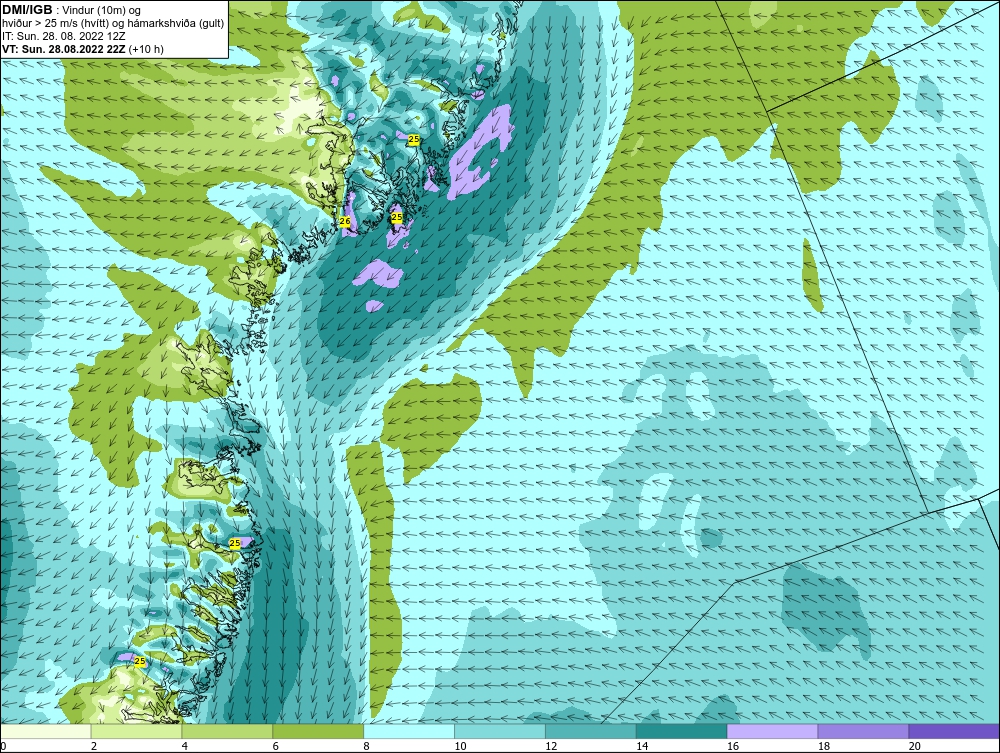Click the yellow "26" maximum gust label
Viewport: 1000px width, 753px height.
(345, 221)
